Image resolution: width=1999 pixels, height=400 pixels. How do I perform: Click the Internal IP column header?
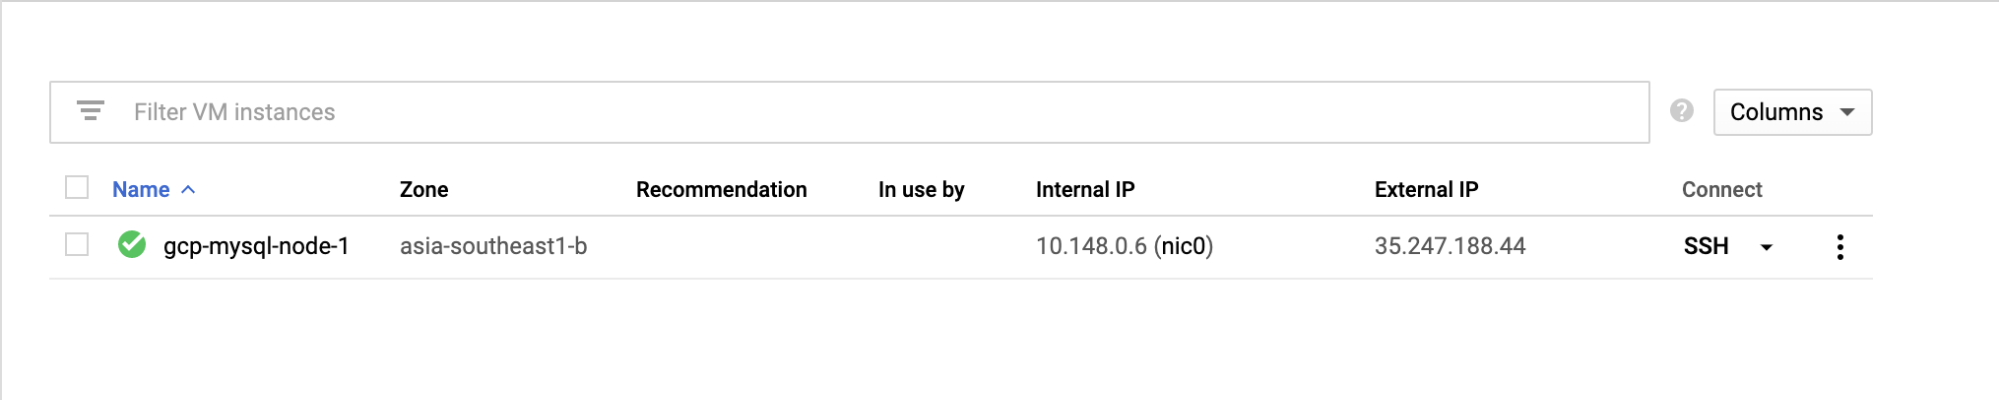(x=1085, y=190)
